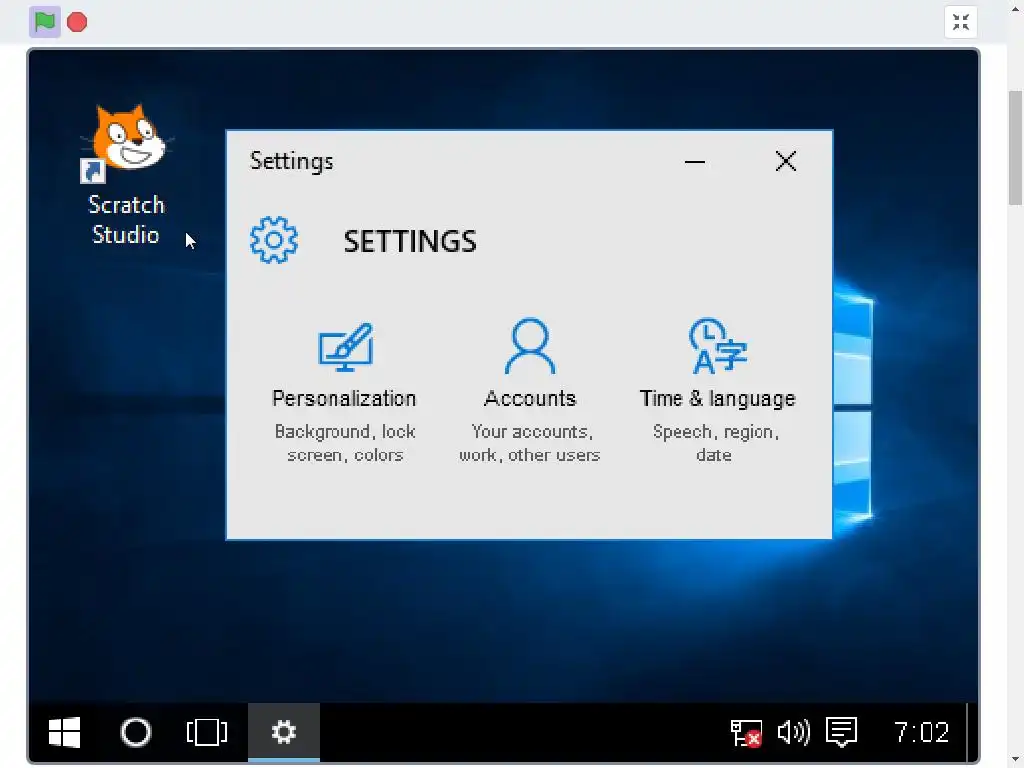The width and height of the screenshot is (1024, 768).
Task: Open the network status tray icon
Action: 746,733
